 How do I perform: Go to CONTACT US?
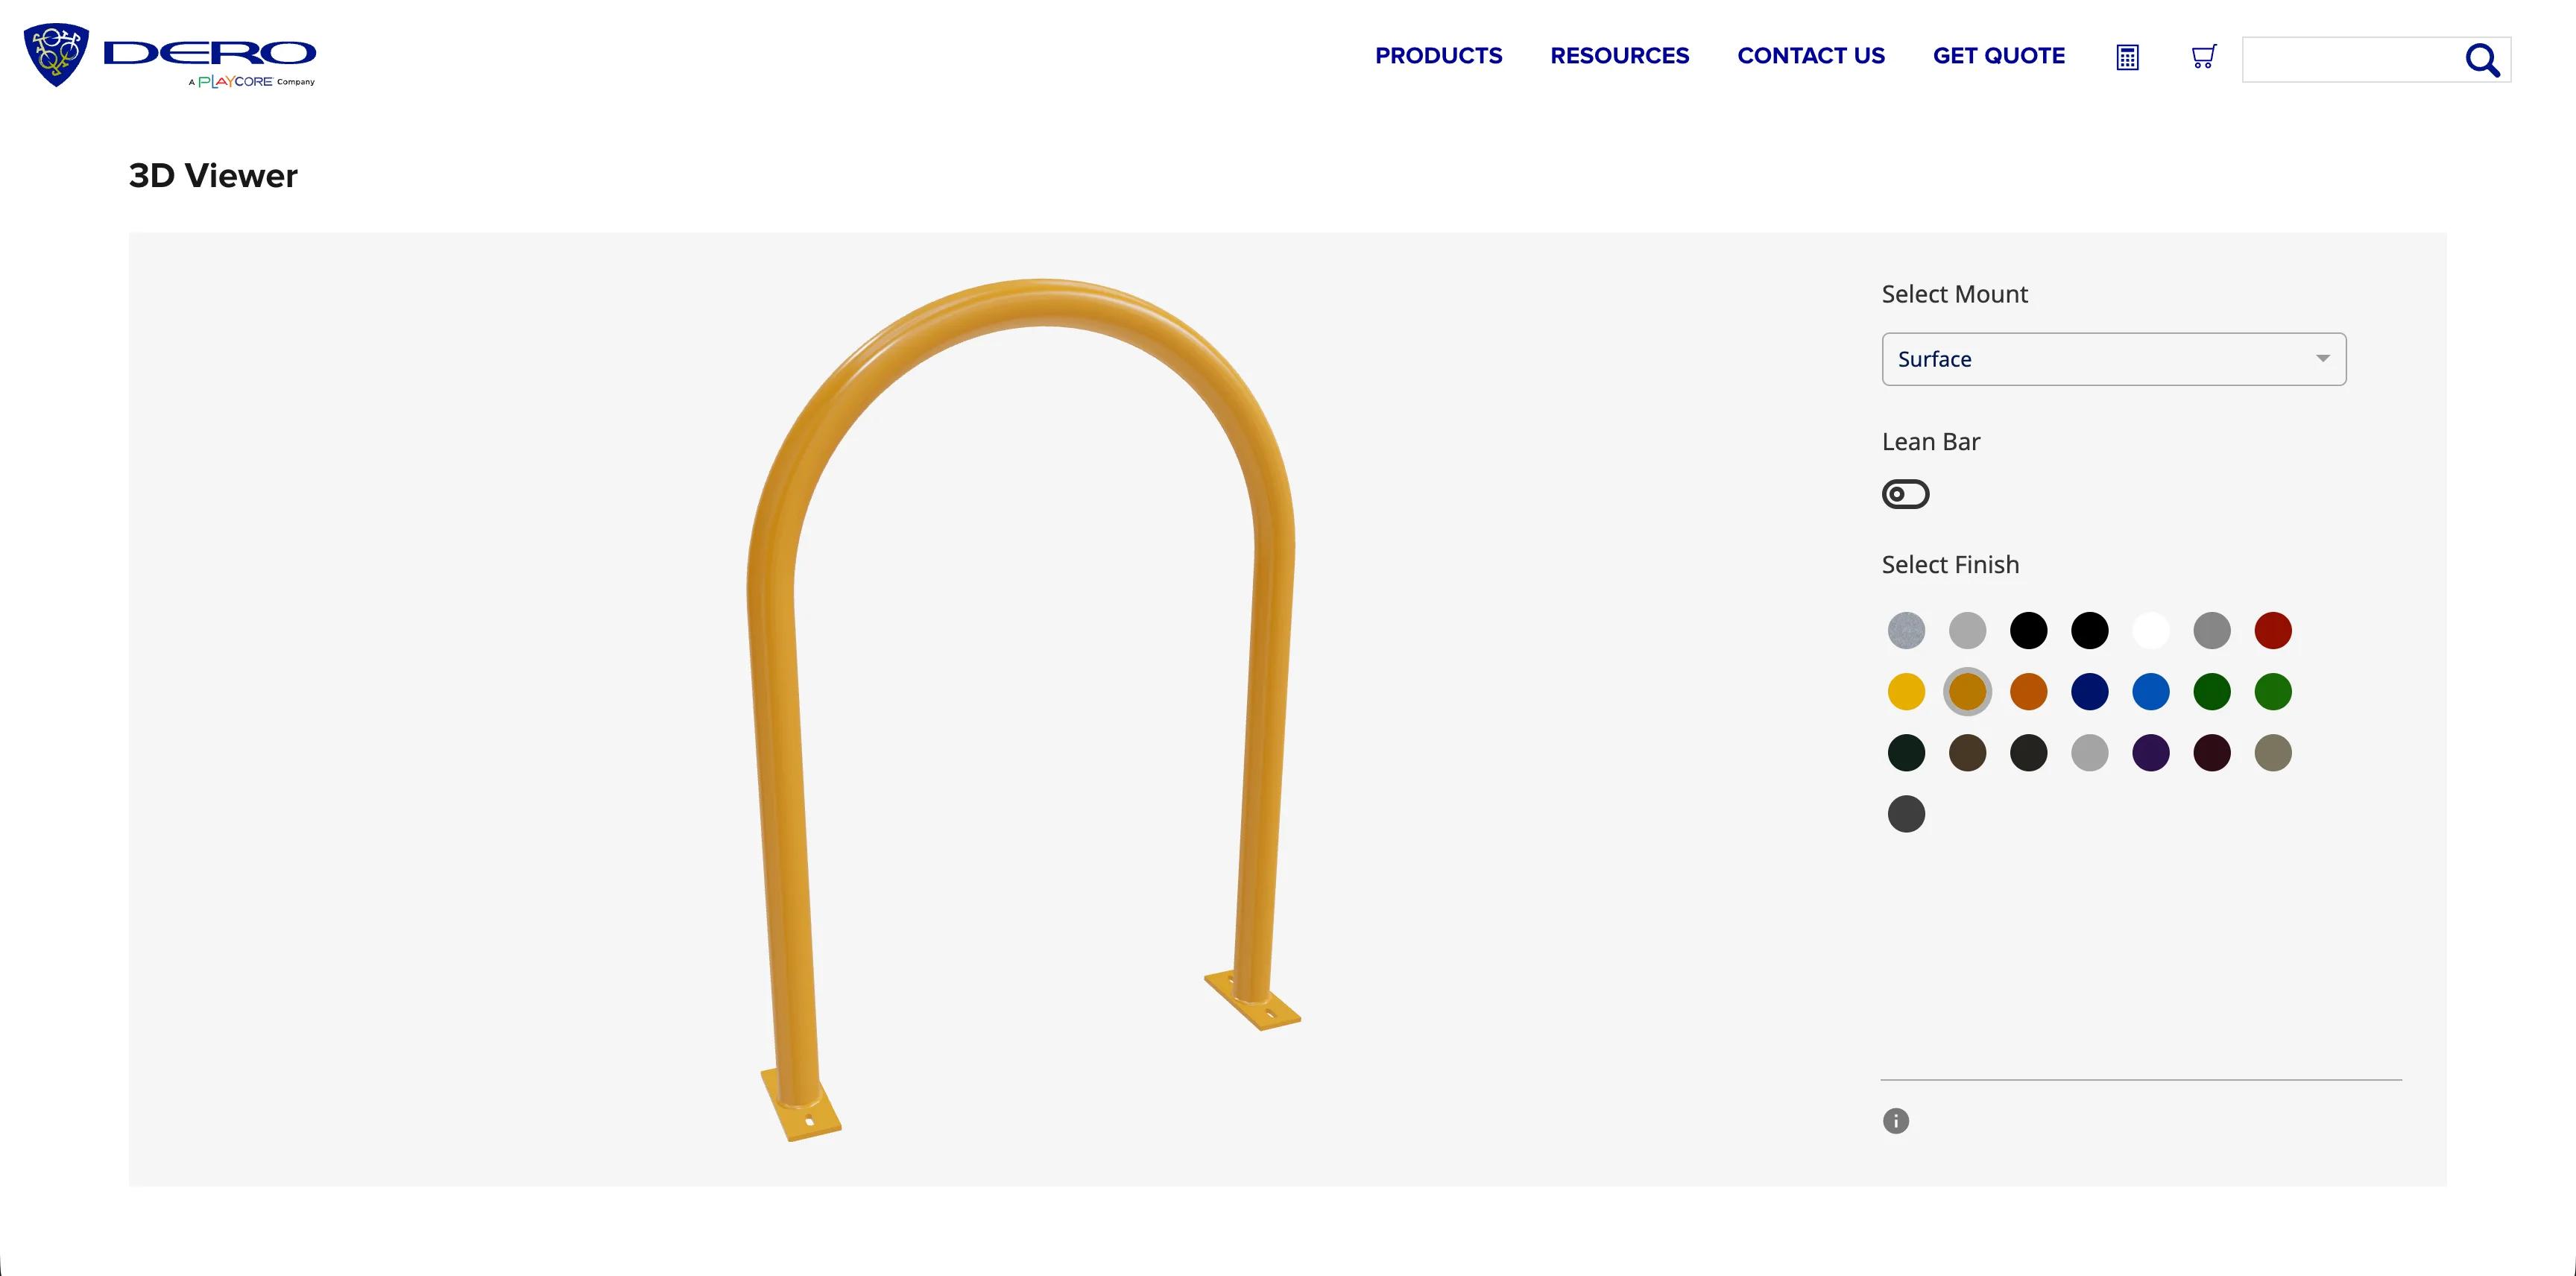pos(1811,56)
